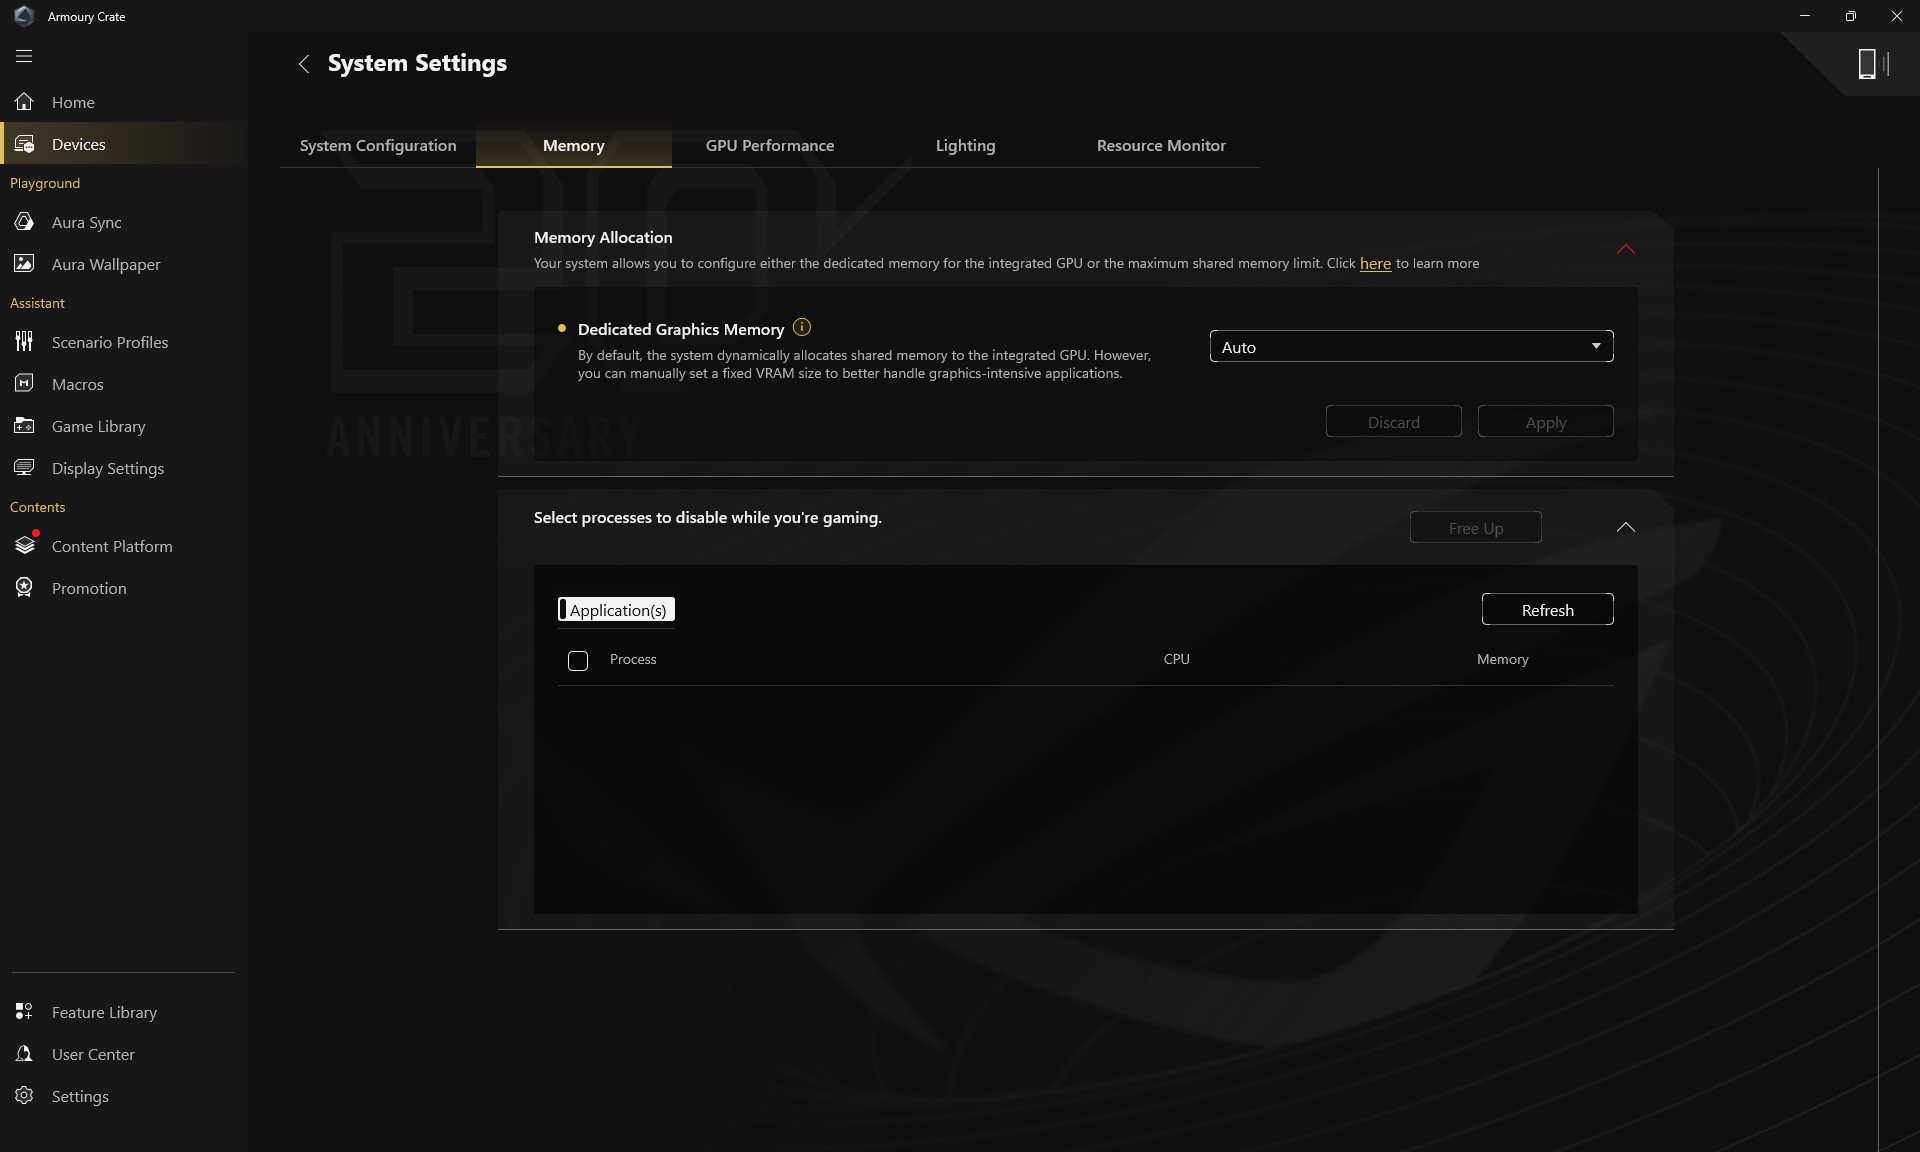1920x1152 pixels.
Task: Click the Armoury Crate logo icon
Action: (24, 16)
